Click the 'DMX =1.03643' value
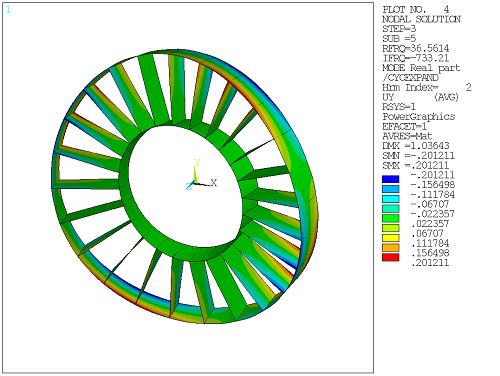The width and height of the screenshot is (500, 376). [416, 146]
